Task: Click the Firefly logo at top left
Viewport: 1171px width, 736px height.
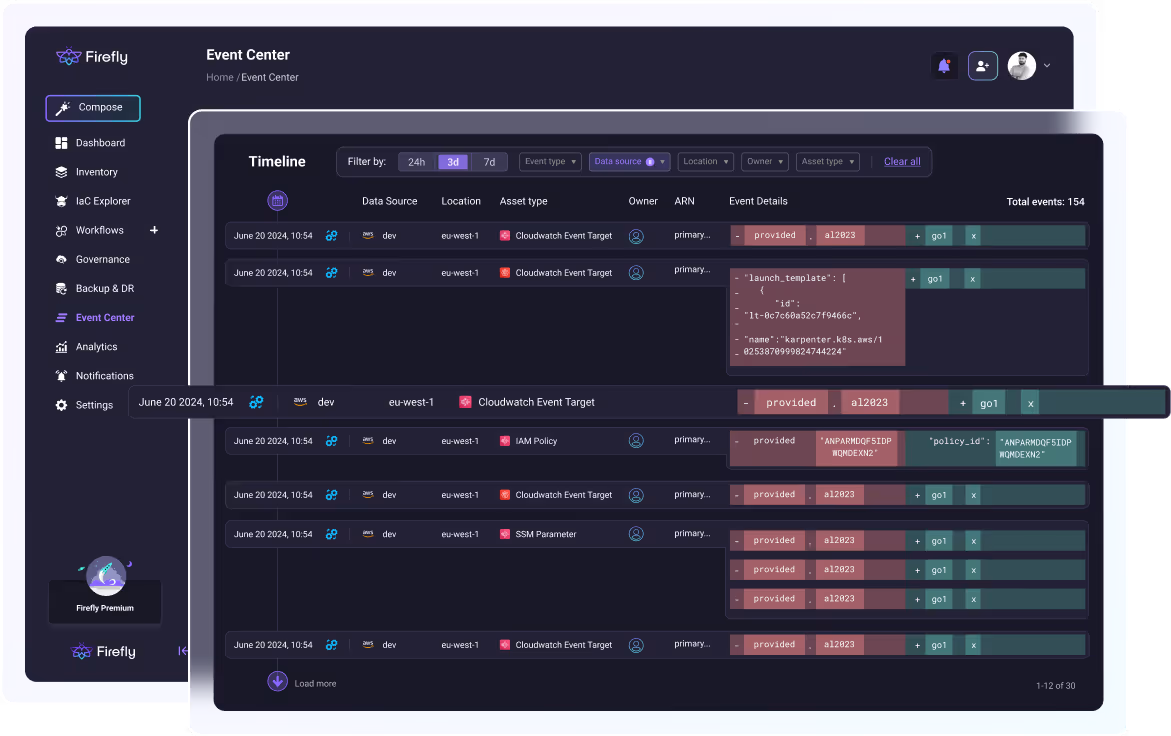Action: 92,57
